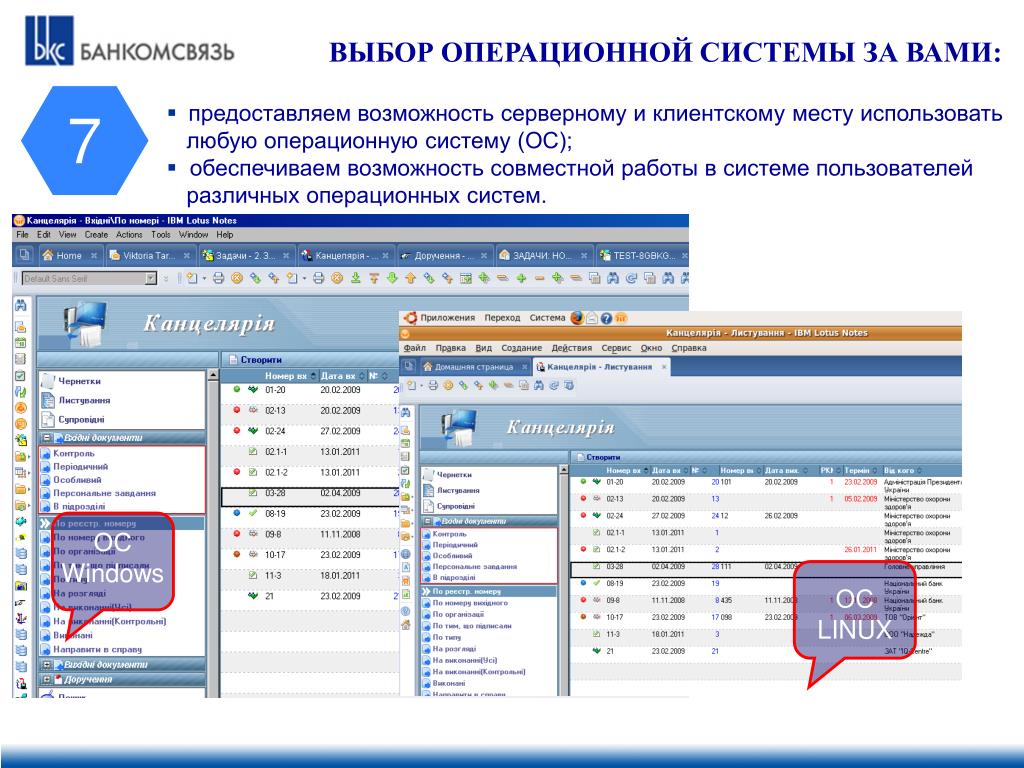This screenshot has height=768, width=1024.
Task: Click the globe icon in the Linux left sidebar
Action: (406, 554)
